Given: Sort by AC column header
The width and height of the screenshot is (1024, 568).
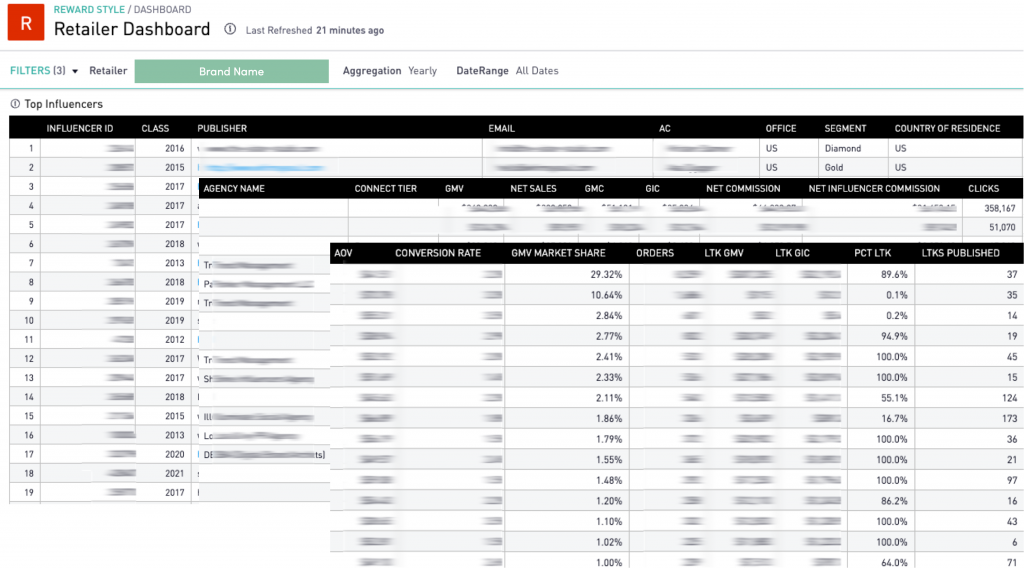Looking at the screenshot, I should tap(665, 129).
